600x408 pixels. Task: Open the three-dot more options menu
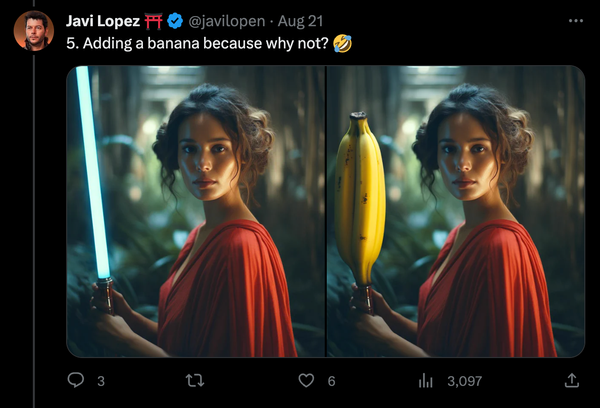tap(575, 21)
